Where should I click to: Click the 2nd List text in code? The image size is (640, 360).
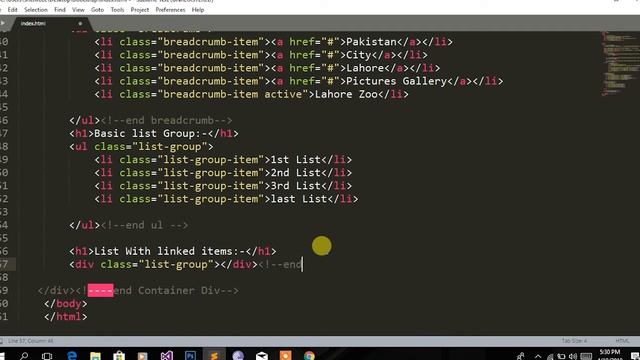[296, 173]
